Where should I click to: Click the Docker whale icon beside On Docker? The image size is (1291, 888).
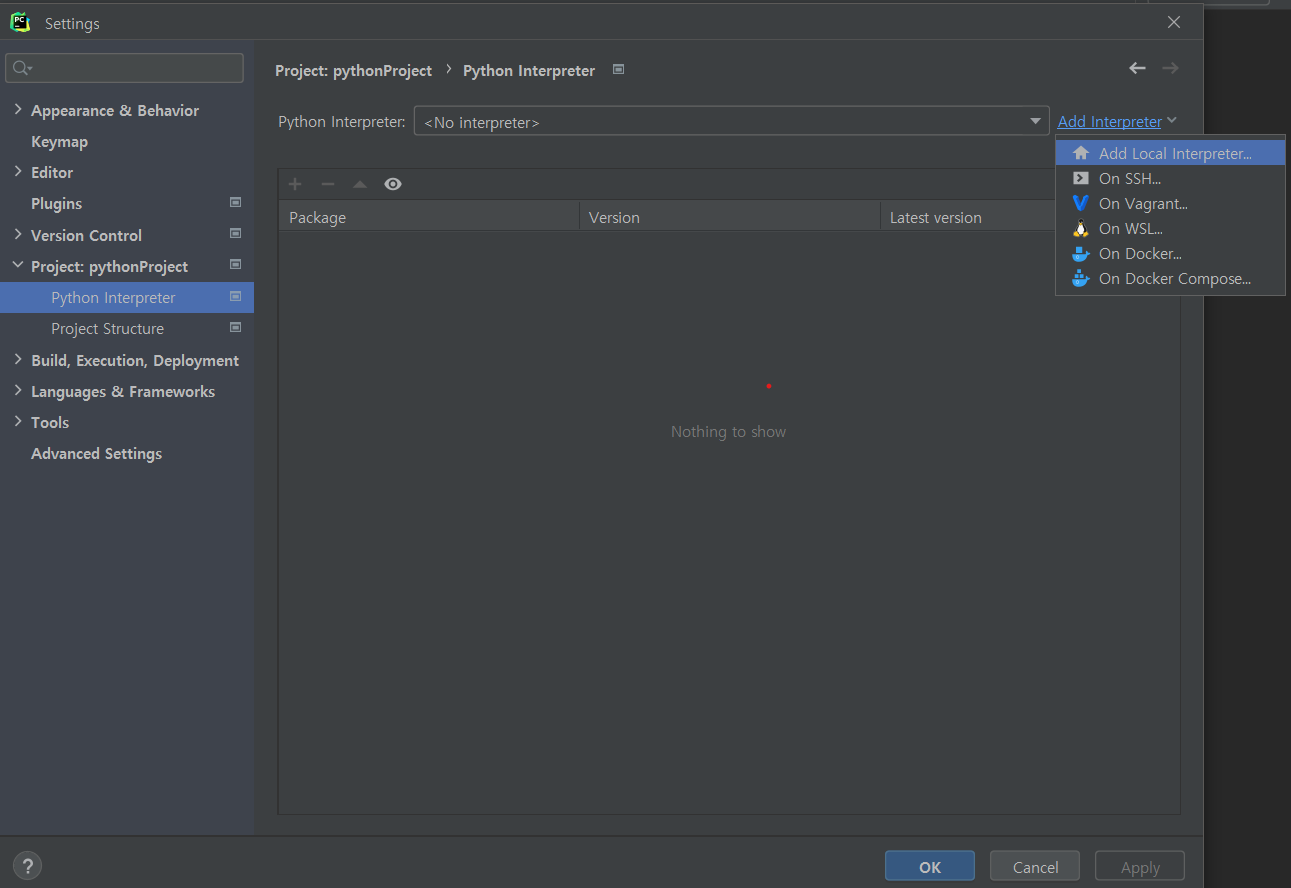[1080, 253]
